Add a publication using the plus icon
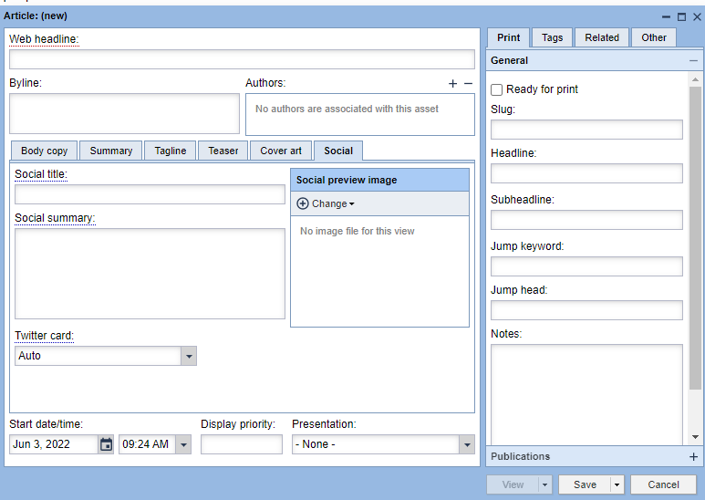Image resolution: width=705 pixels, height=500 pixels. click(694, 457)
